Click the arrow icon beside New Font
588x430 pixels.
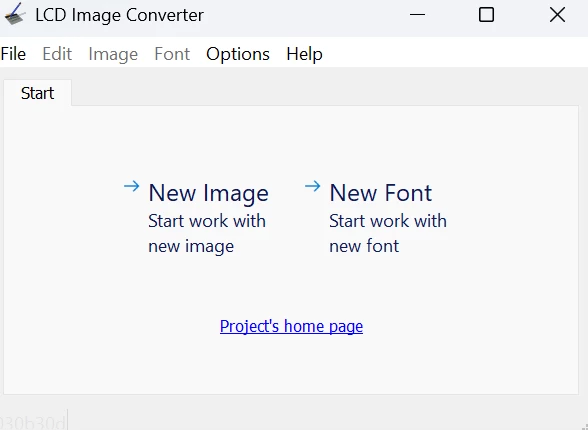point(313,186)
